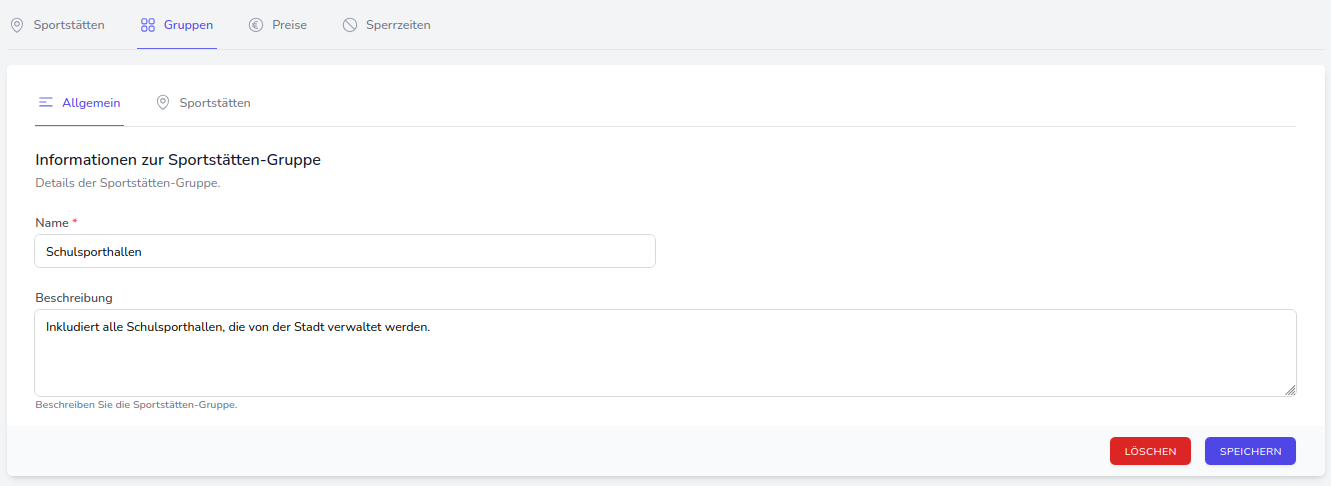Select the Allgemein sub-tab
Image resolution: width=1331 pixels, height=486 pixels.
(91, 103)
